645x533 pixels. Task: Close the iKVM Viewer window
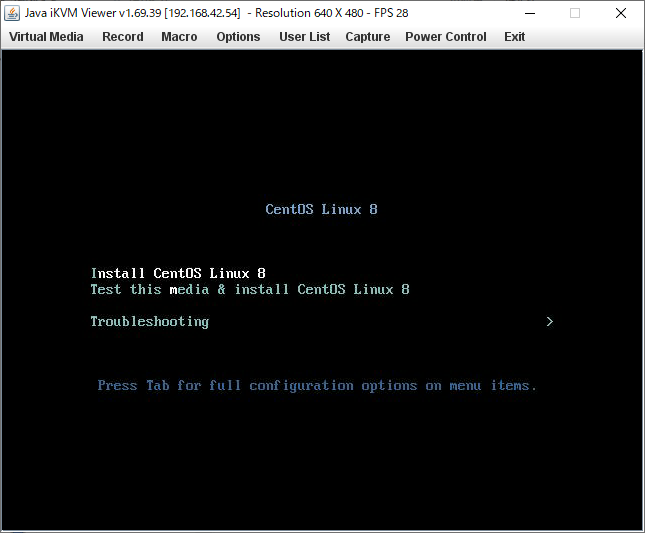621,13
